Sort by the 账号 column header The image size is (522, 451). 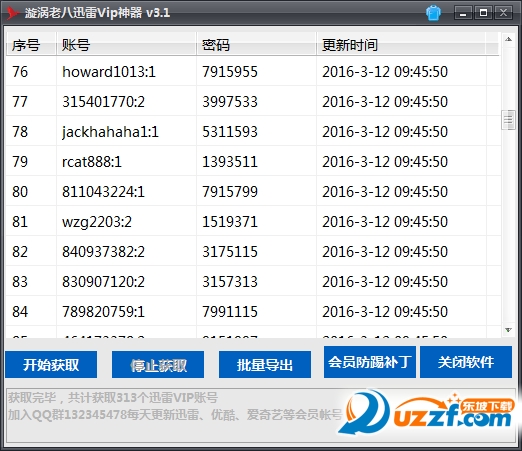pos(126,44)
